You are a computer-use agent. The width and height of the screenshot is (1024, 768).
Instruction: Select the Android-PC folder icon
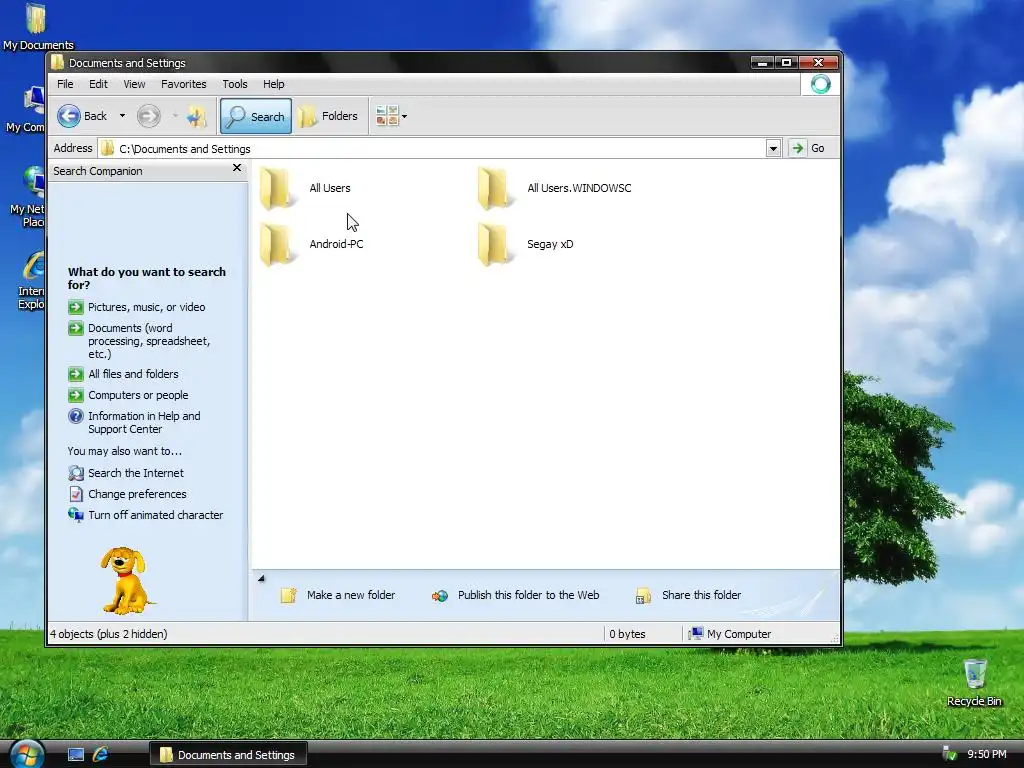click(x=277, y=244)
